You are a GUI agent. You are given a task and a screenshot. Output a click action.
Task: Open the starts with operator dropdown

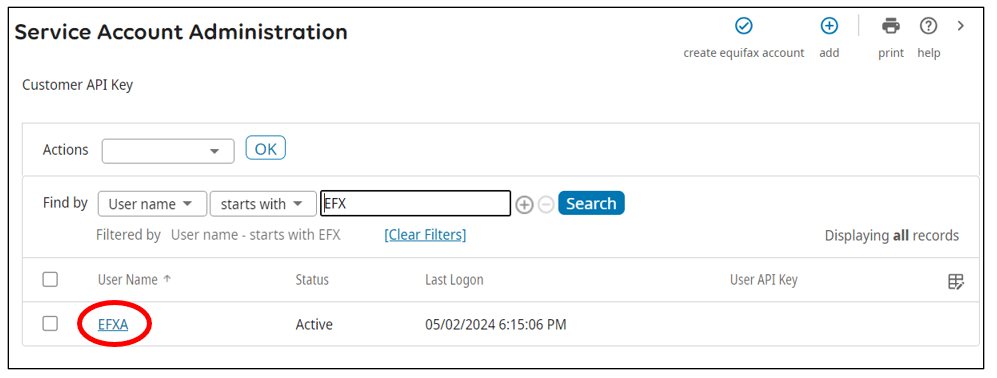pyautogui.click(x=263, y=204)
